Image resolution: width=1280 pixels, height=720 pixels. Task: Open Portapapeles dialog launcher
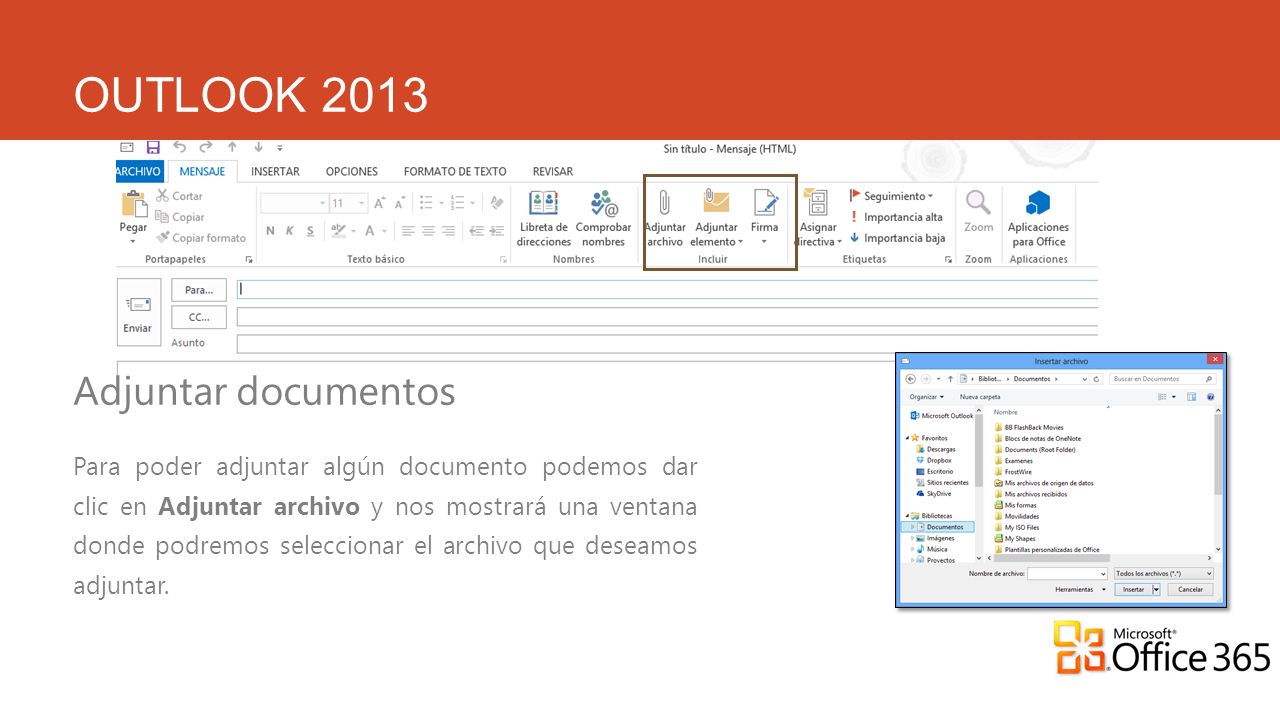(249, 259)
